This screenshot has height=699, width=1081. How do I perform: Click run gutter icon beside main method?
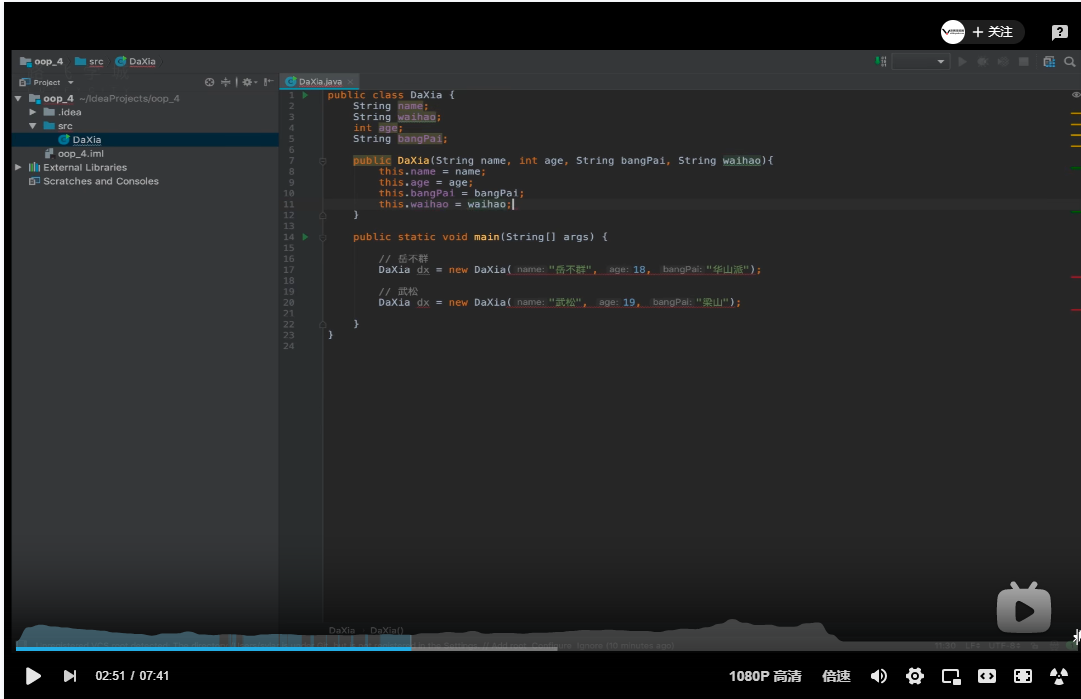click(305, 237)
